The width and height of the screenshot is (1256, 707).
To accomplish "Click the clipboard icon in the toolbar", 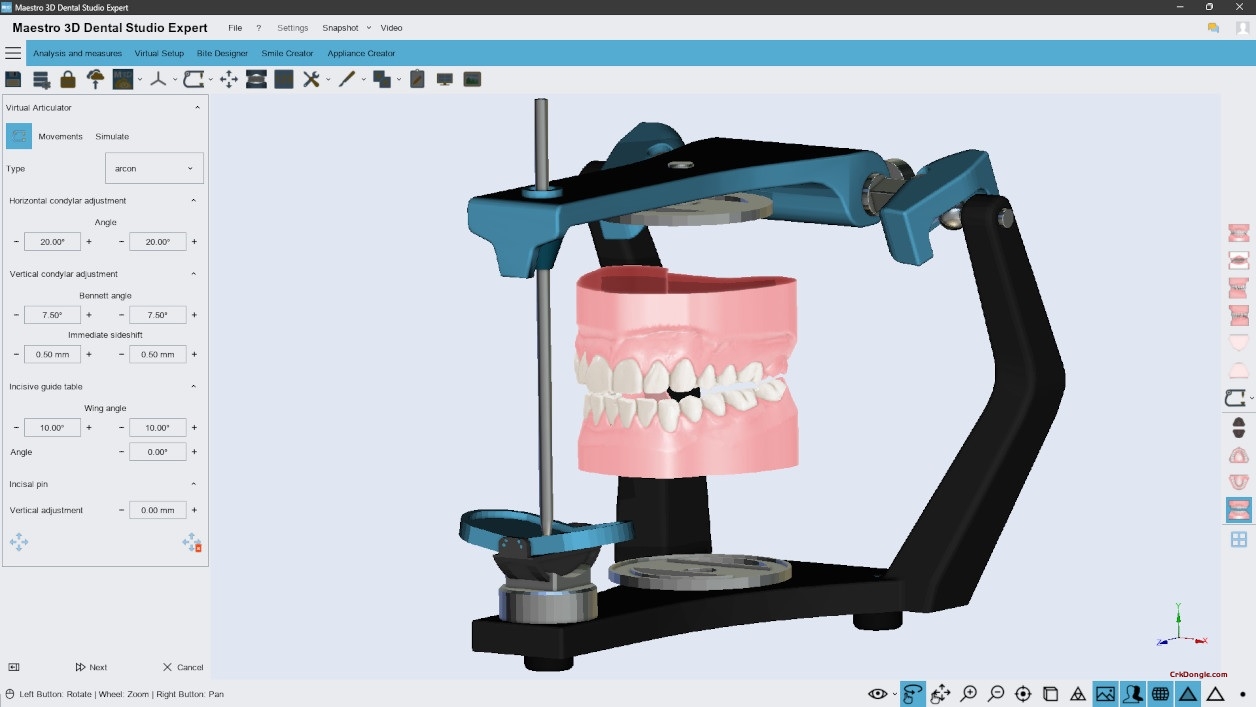I will point(417,79).
